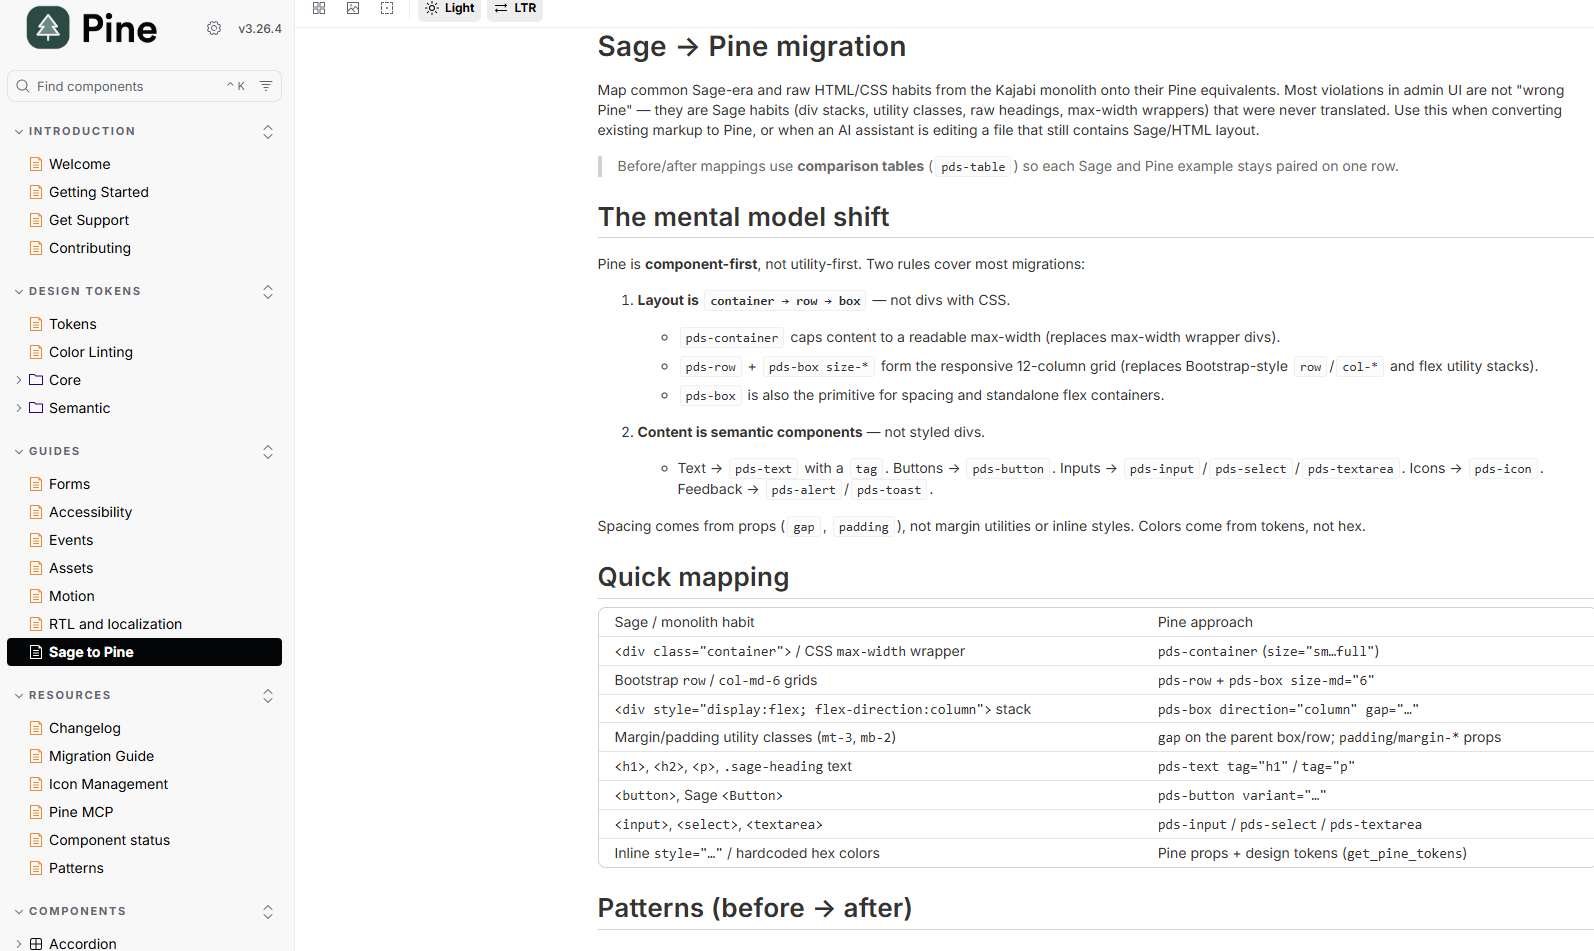Click the Changelog document icon

36,728
